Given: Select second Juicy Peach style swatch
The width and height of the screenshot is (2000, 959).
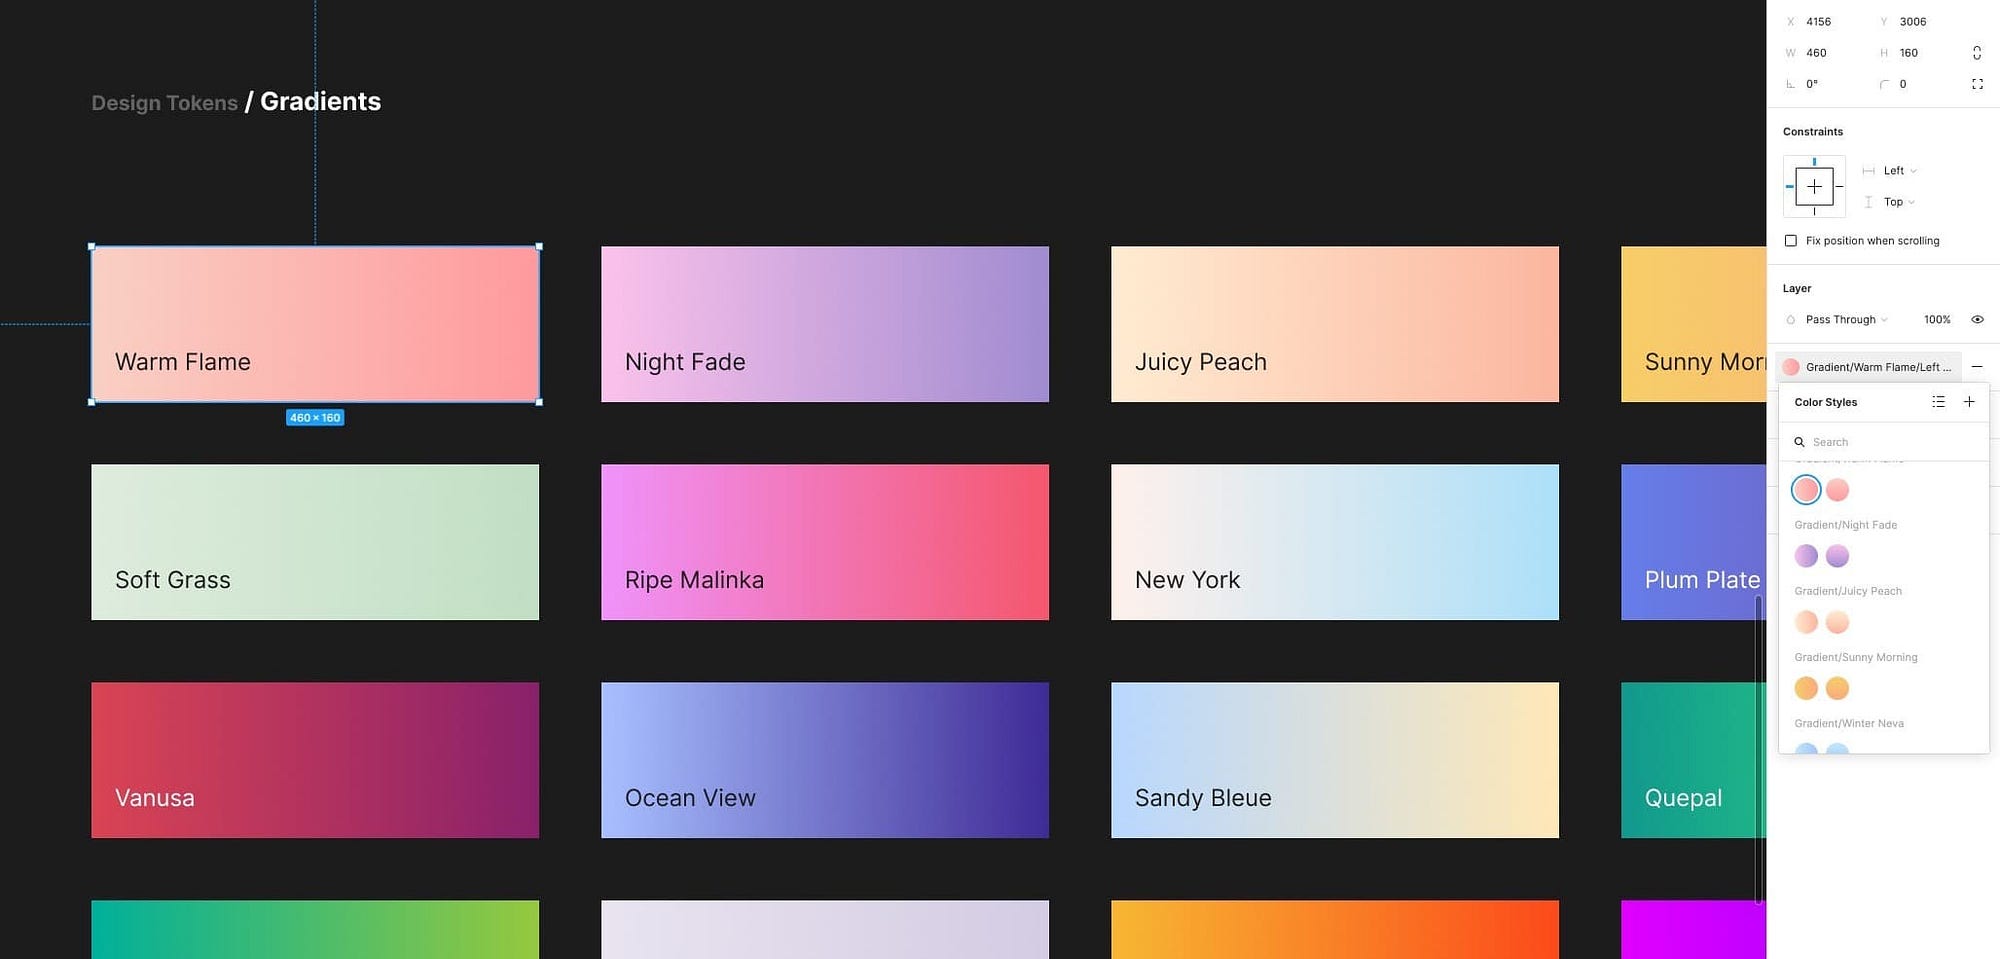Looking at the screenshot, I should click(x=1837, y=622).
